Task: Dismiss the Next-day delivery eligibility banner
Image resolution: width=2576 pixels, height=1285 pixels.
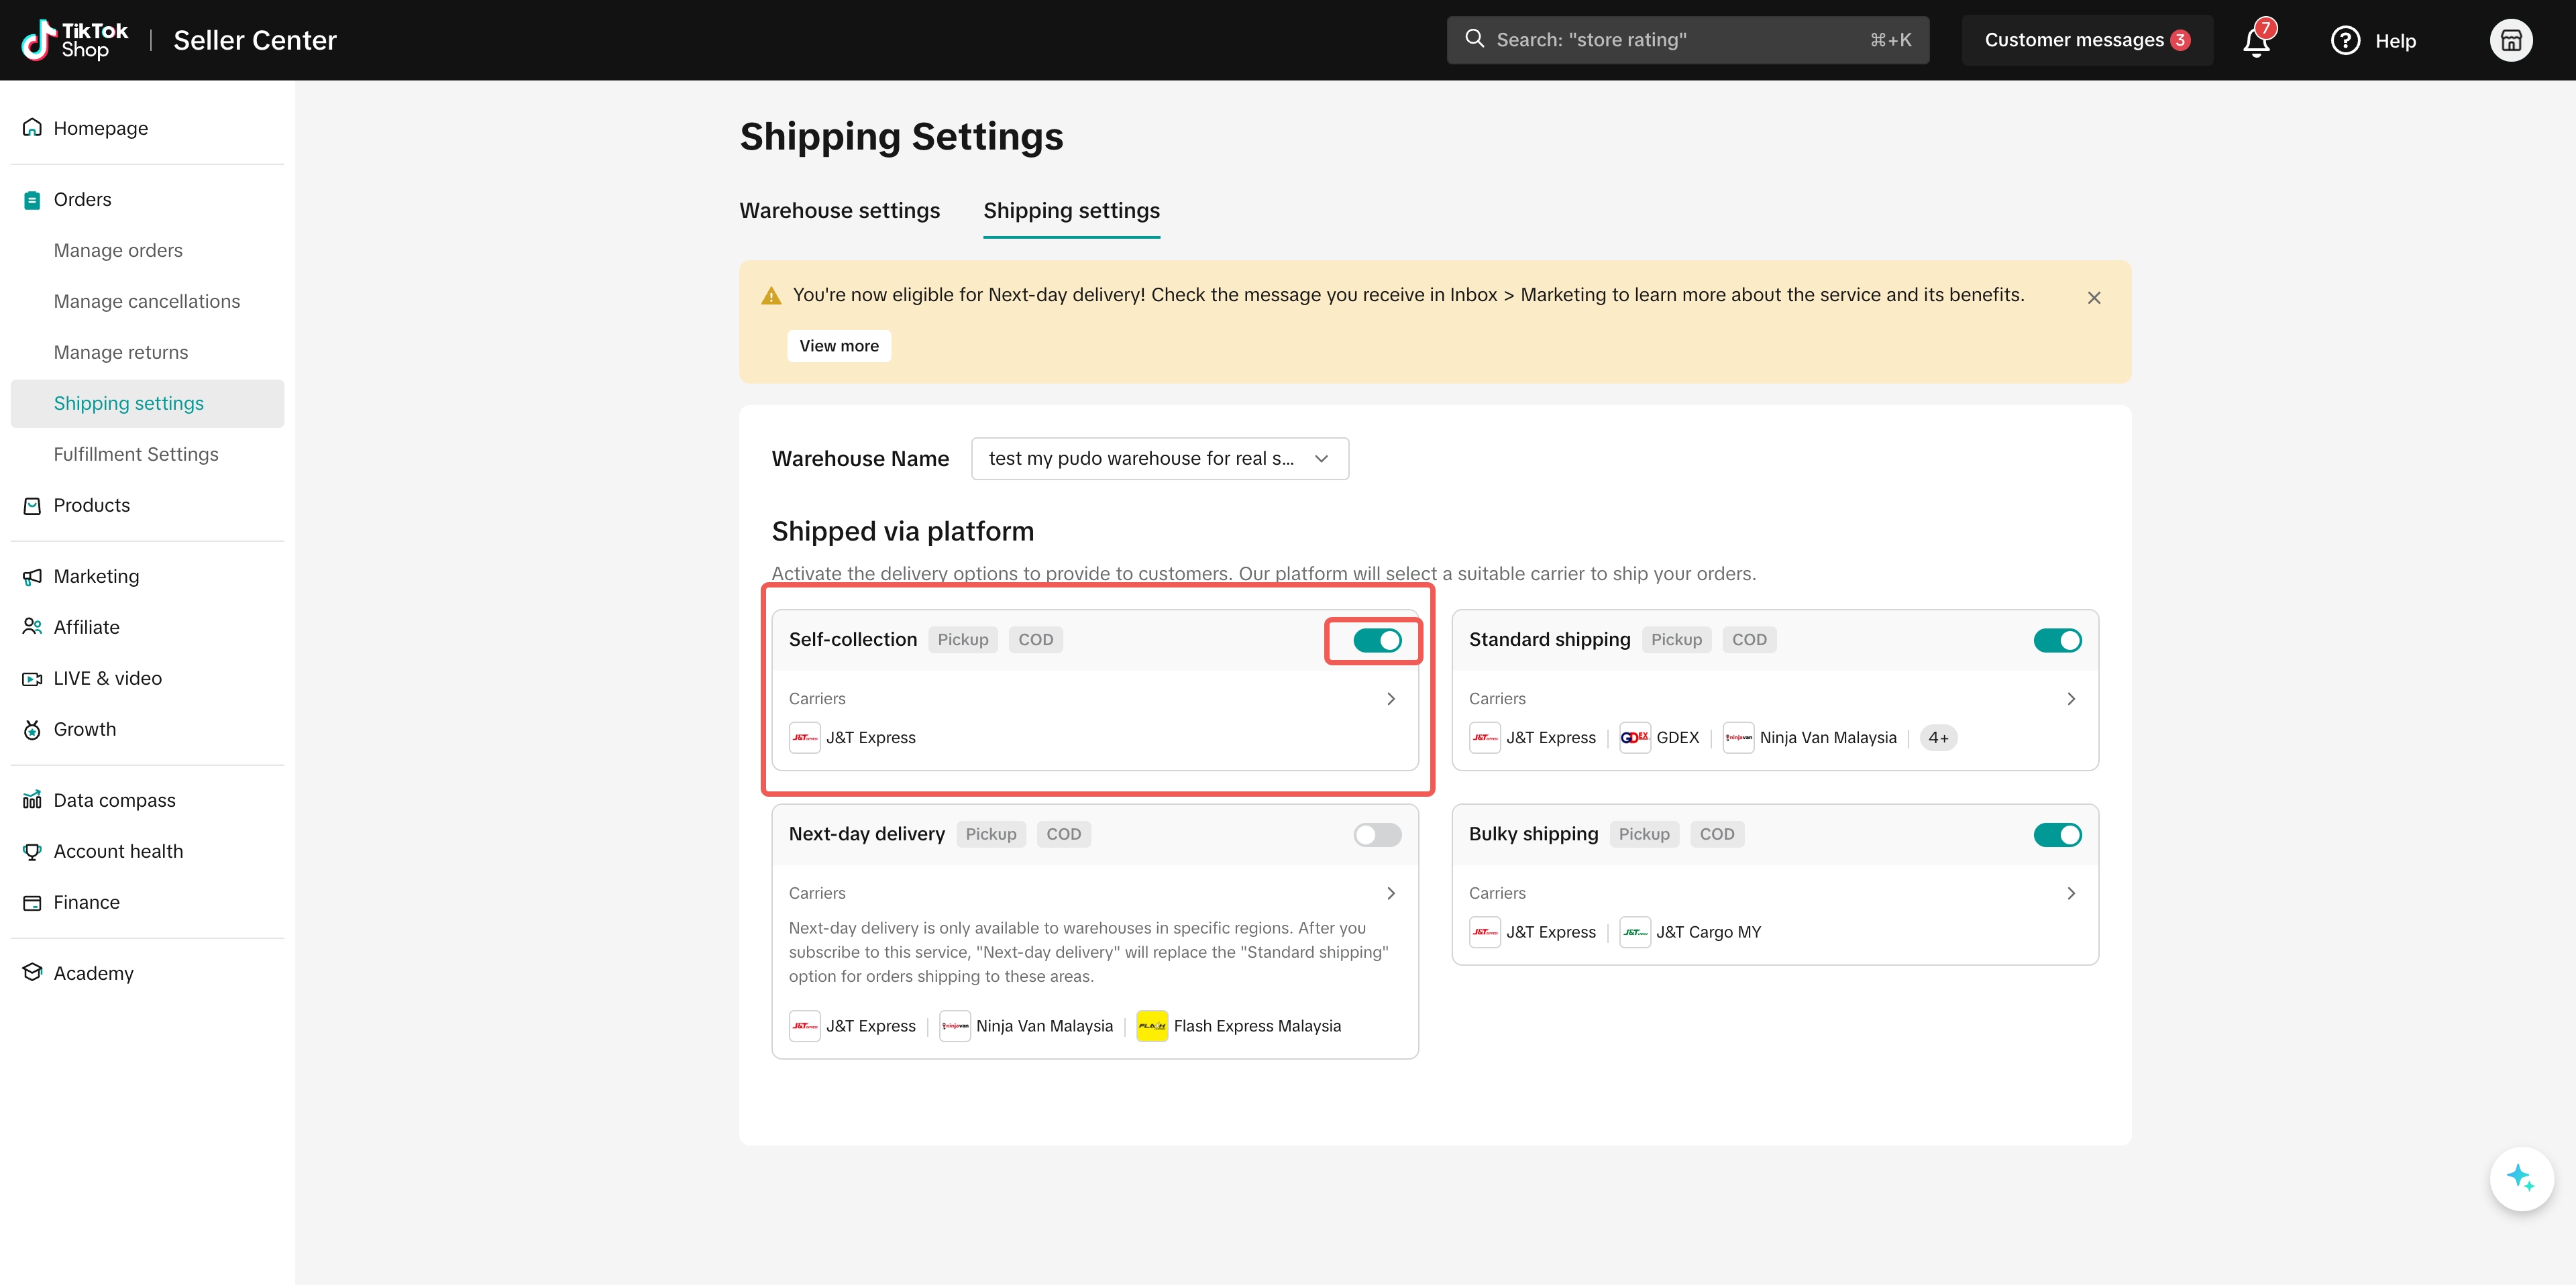Action: (2093, 298)
